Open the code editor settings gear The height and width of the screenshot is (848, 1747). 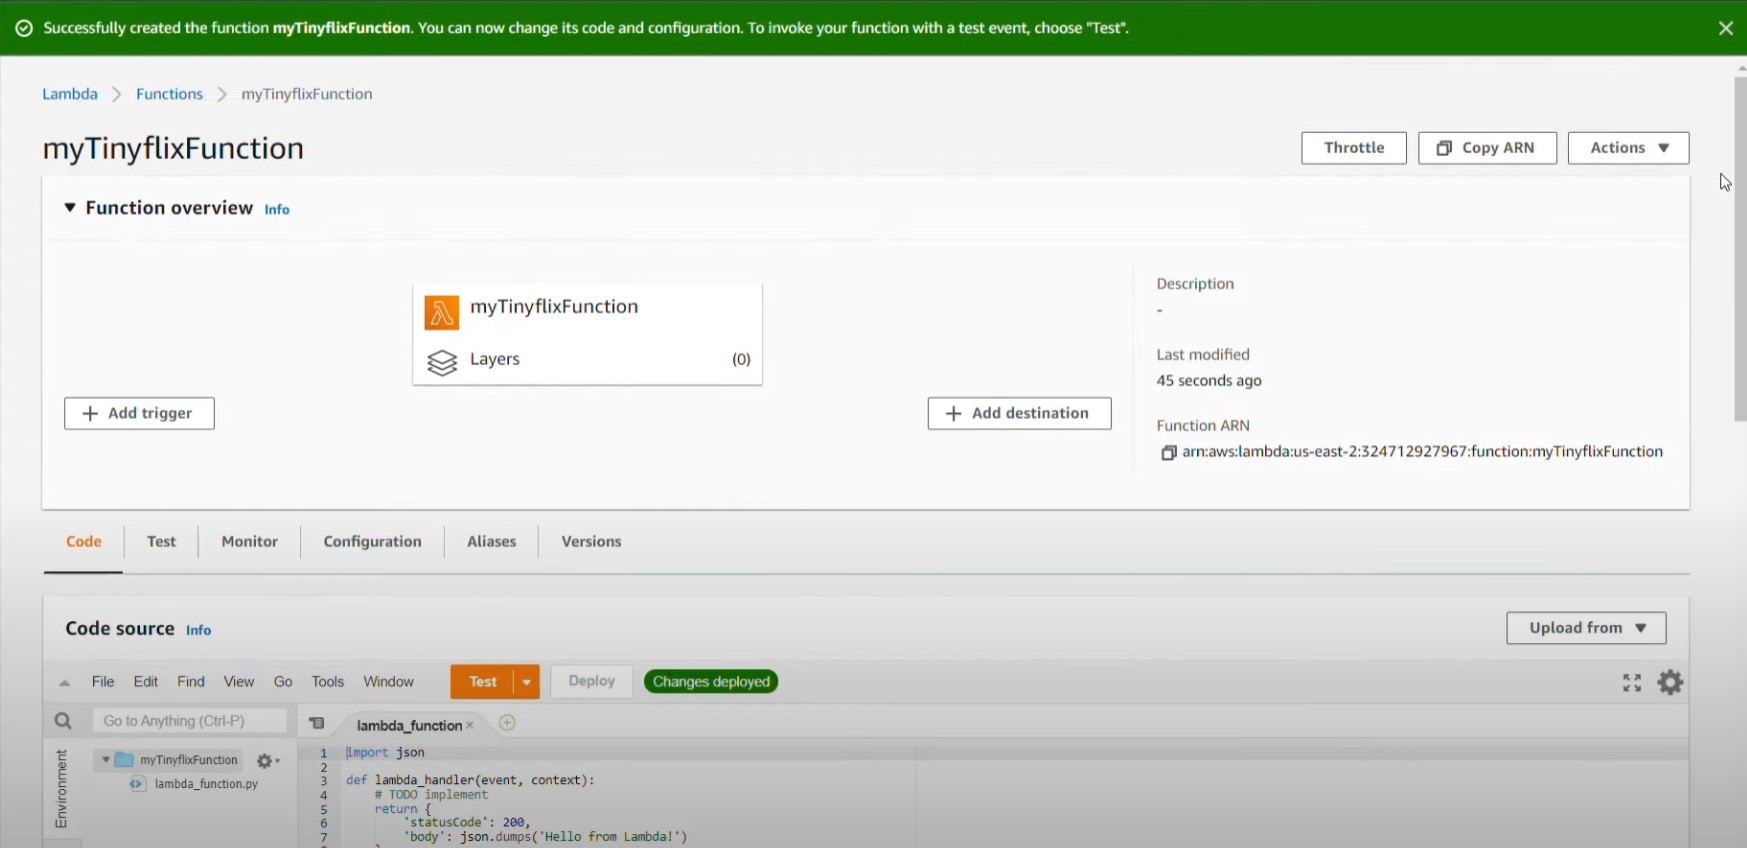(x=1670, y=682)
